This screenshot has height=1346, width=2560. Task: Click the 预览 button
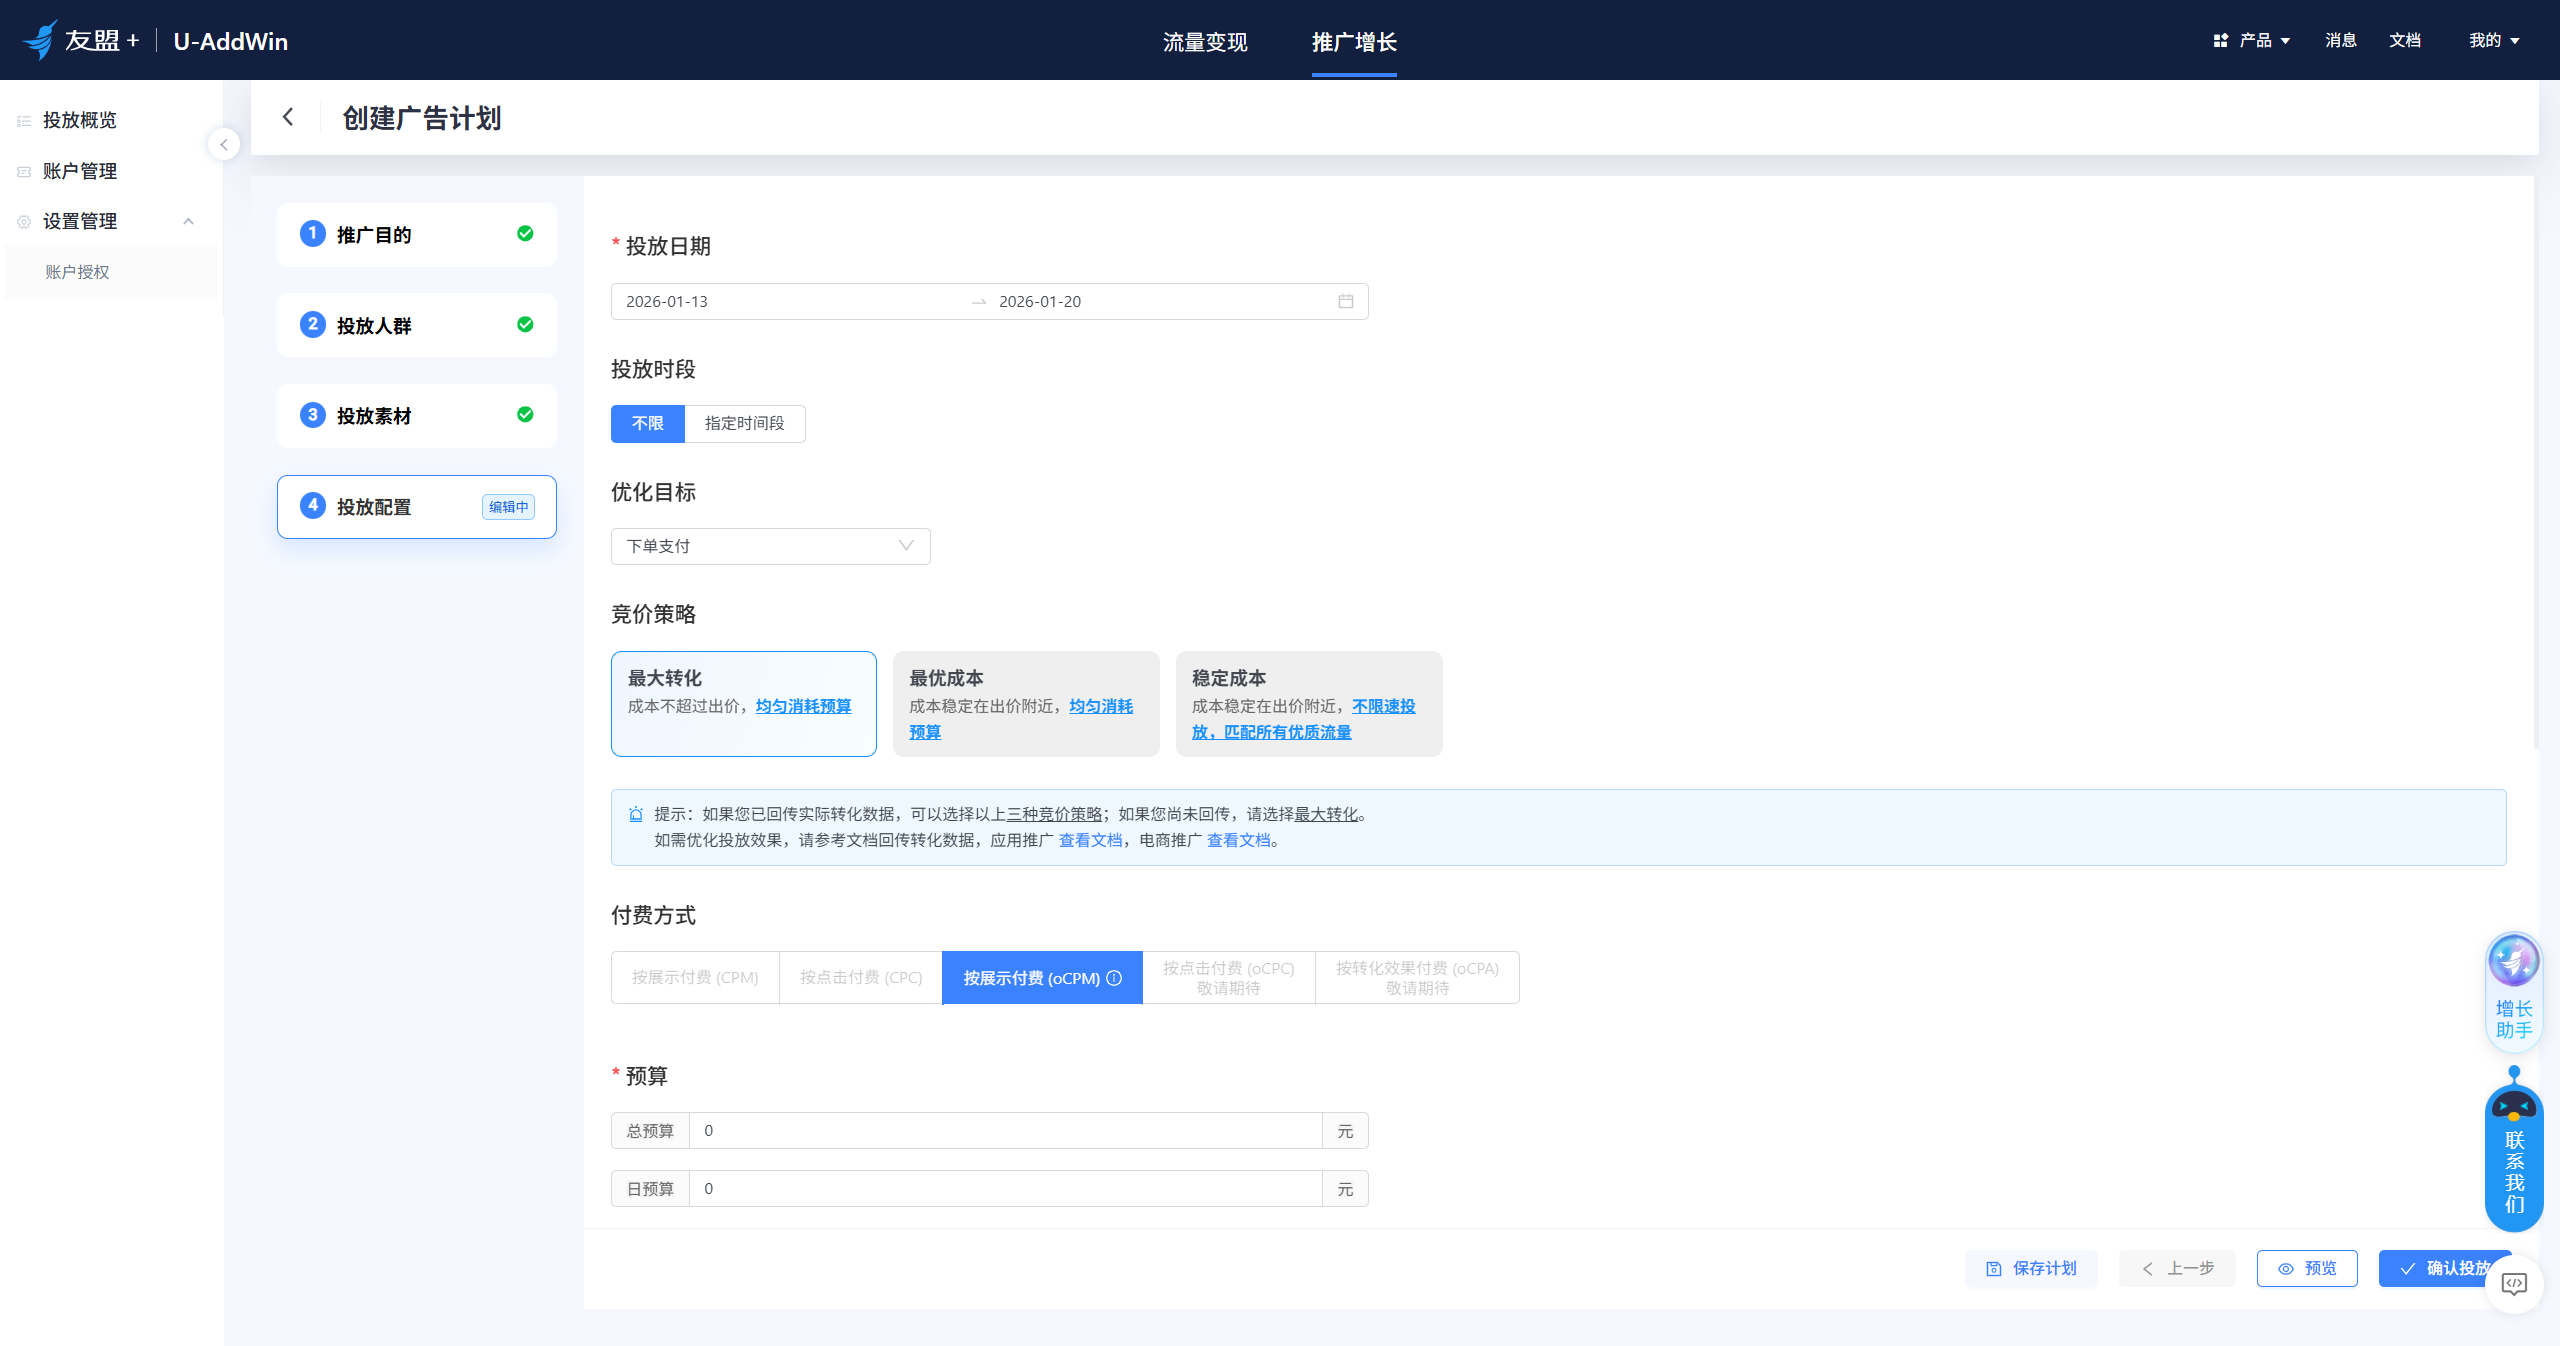(x=2307, y=1269)
